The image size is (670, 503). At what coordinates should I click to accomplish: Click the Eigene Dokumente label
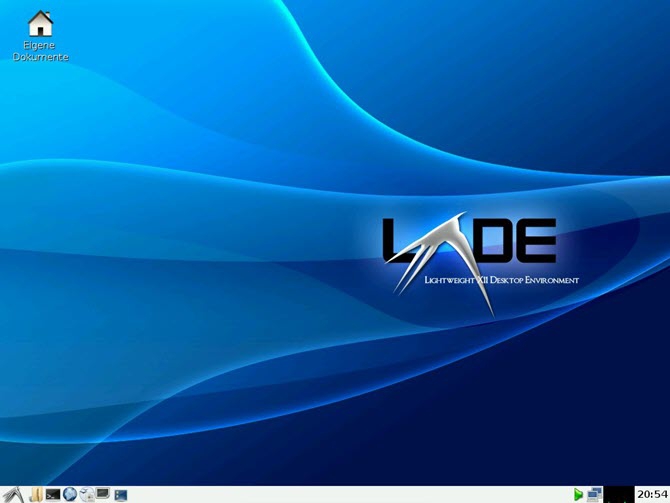click(x=40, y=51)
